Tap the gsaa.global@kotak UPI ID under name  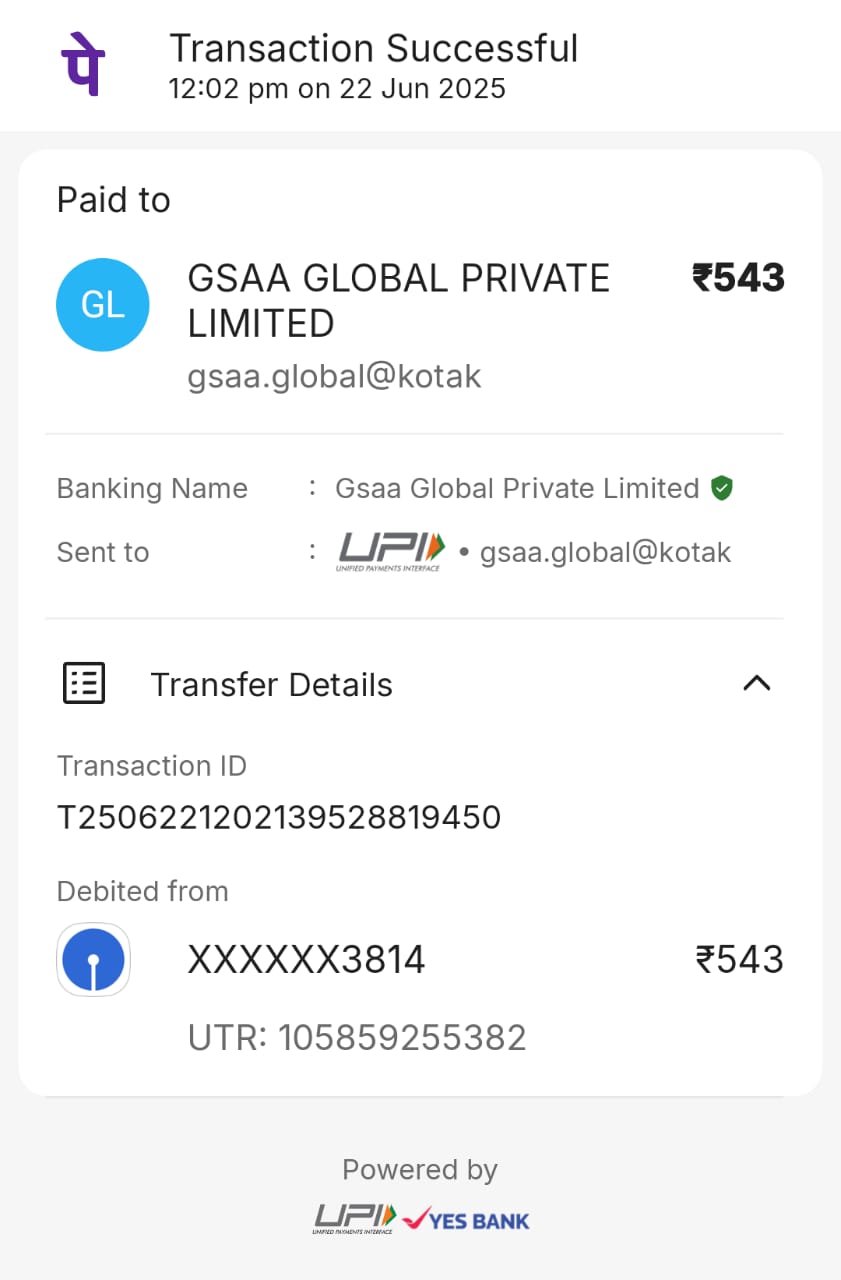tap(334, 376)
